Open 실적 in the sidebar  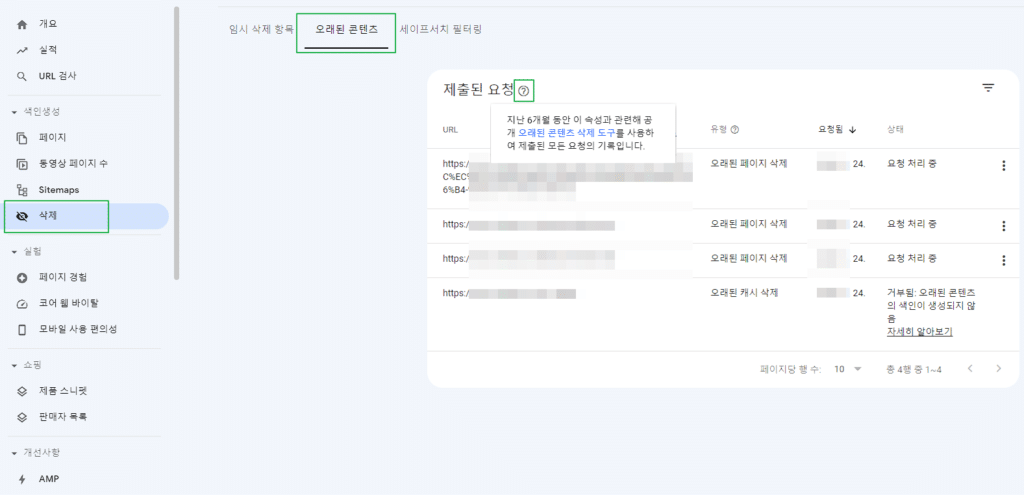click(48, 50)
